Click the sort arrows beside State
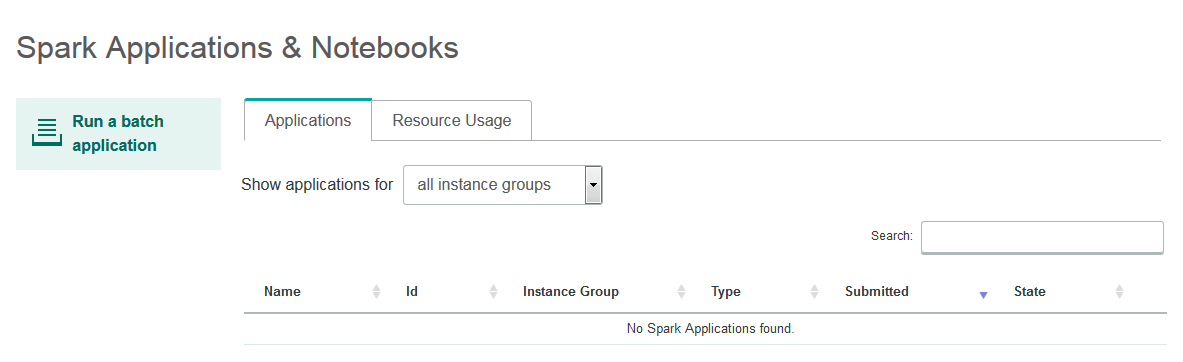This screenshot has width=1183, height=362. pyautogui.click(x=1120, y=292)
